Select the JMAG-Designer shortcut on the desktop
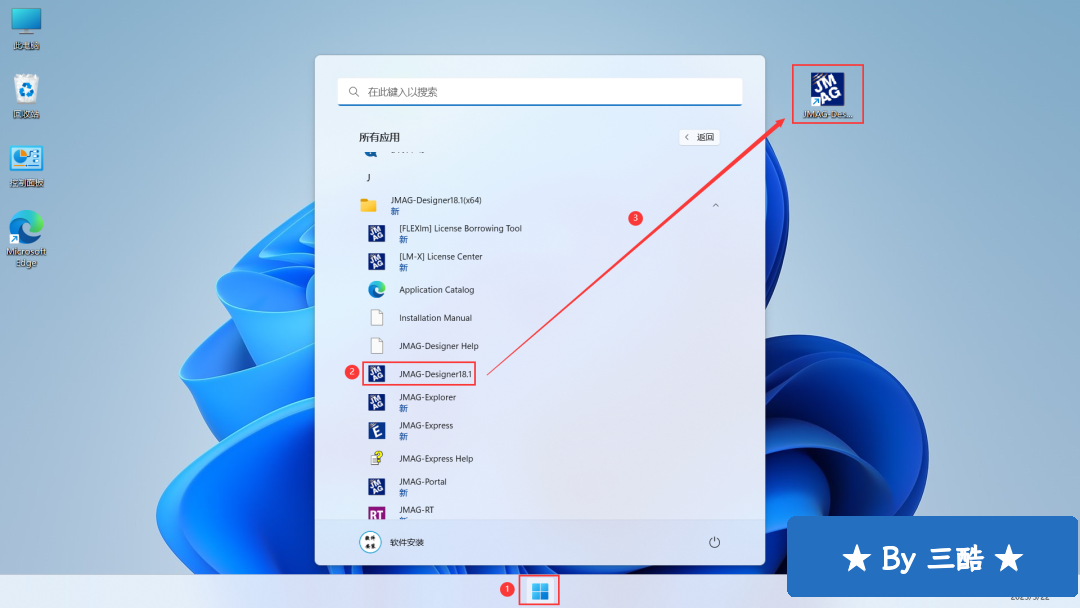Screen dimensions: 1080x608 pyautogui.click(x=827, y=95)
